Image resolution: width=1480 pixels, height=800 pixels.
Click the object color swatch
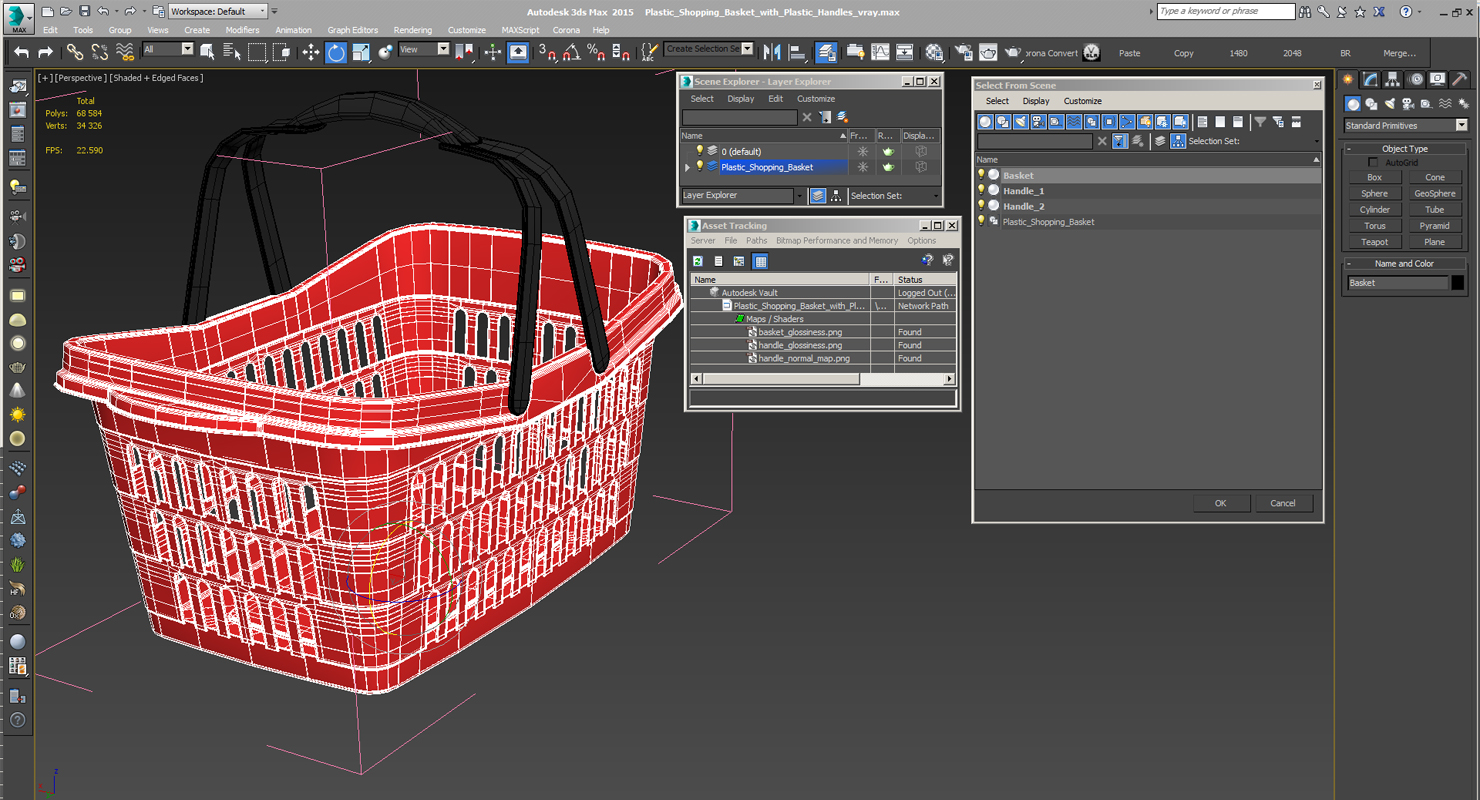coord(1457,283)
